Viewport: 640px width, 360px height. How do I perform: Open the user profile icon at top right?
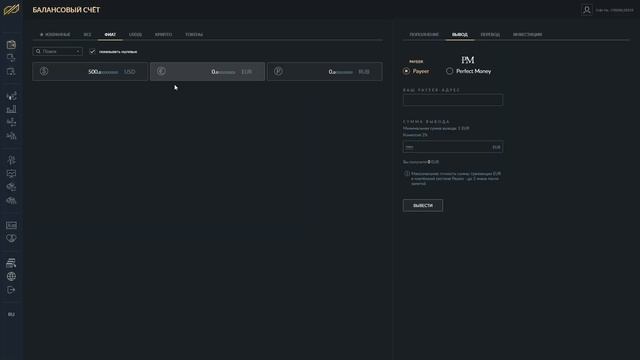tap(587, 10)
